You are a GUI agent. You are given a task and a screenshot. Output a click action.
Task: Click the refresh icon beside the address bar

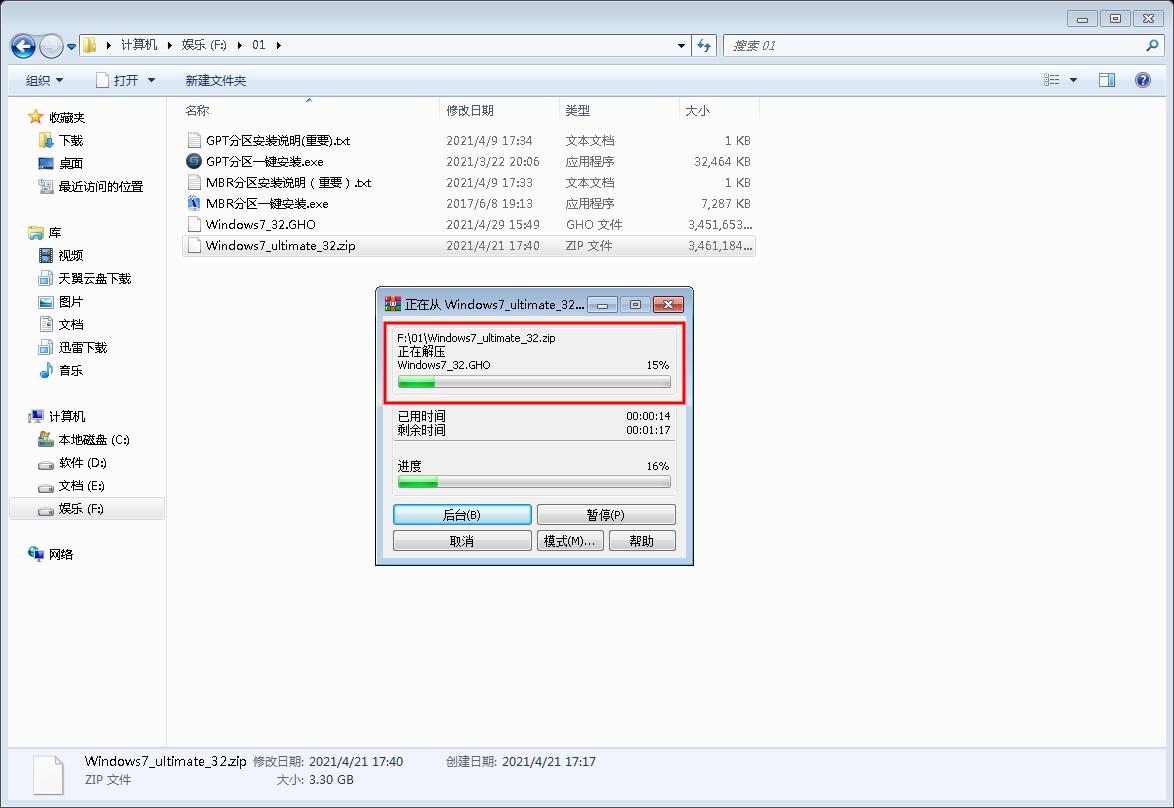pyautogui.click(x=704, y=45)
